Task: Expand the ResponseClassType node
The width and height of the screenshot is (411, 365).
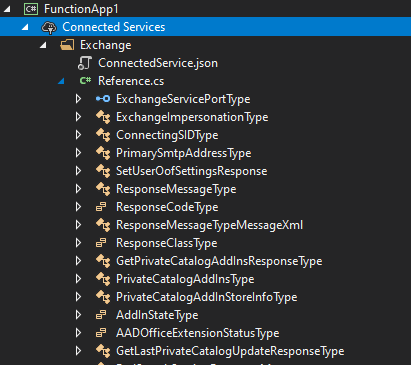Action: click(x=78, y=243)
